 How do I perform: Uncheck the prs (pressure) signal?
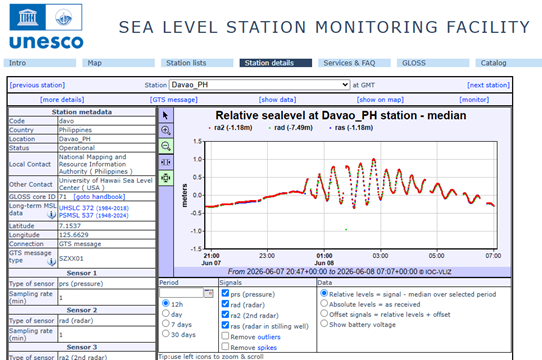[x=225, y=293]
